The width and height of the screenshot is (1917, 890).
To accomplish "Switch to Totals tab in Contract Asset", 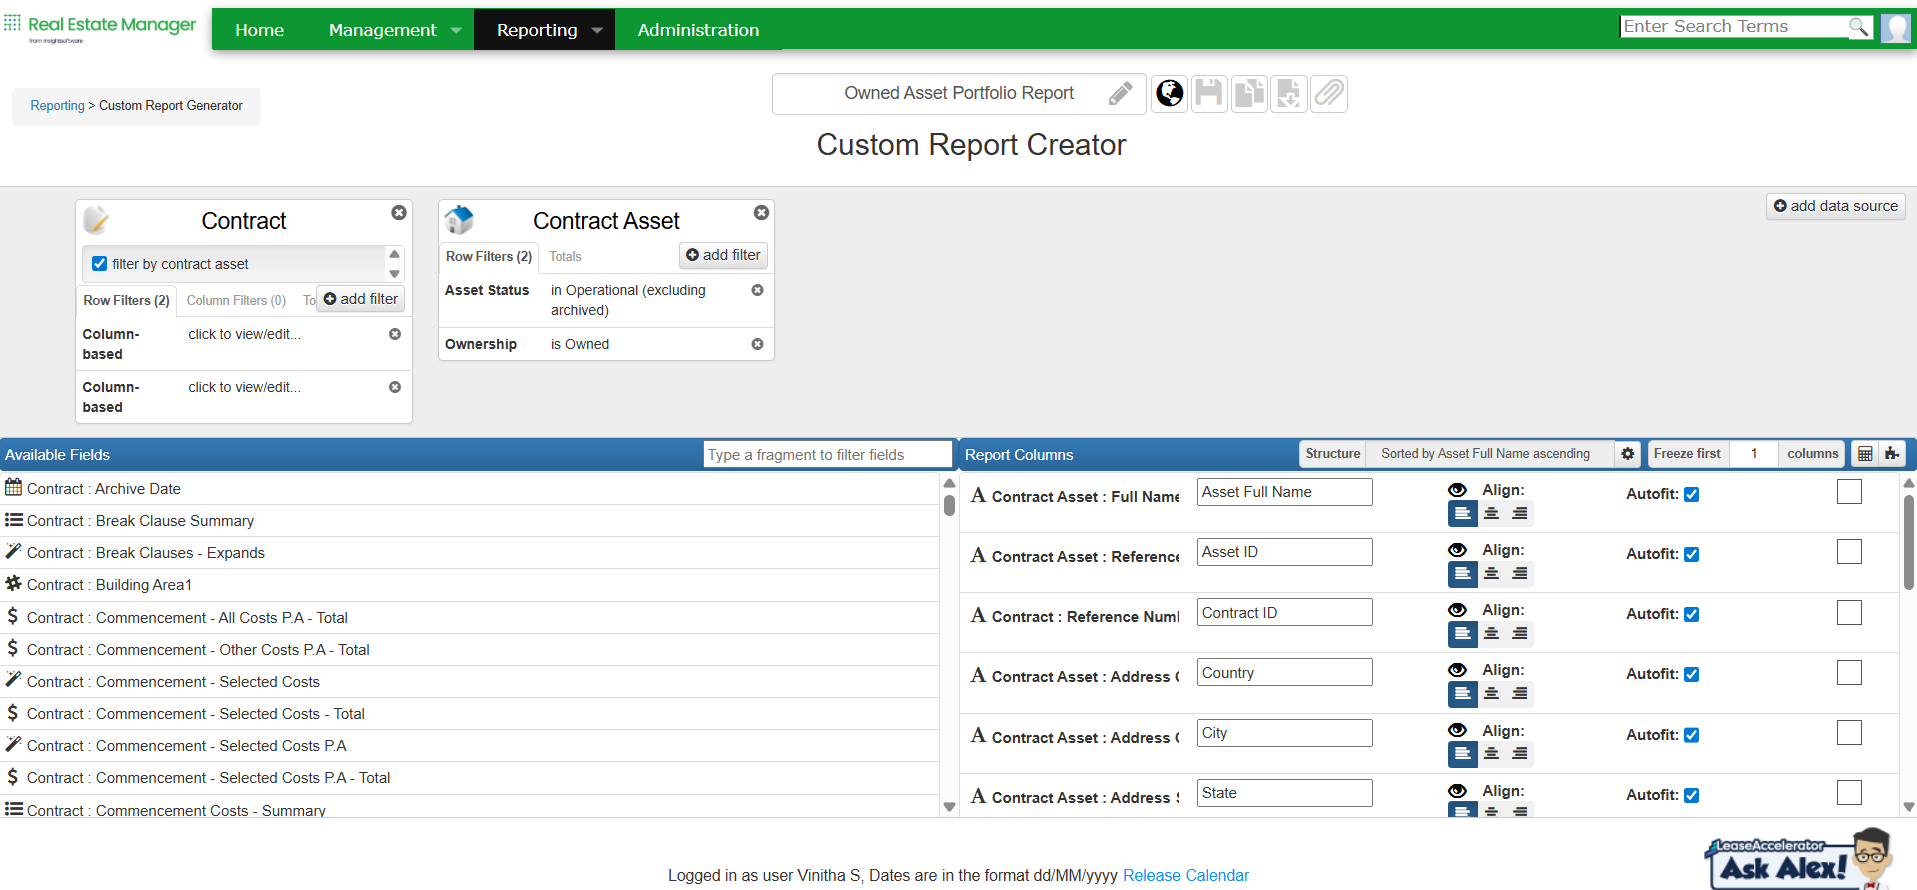I will pyautogui.click(x=565, y=257).
